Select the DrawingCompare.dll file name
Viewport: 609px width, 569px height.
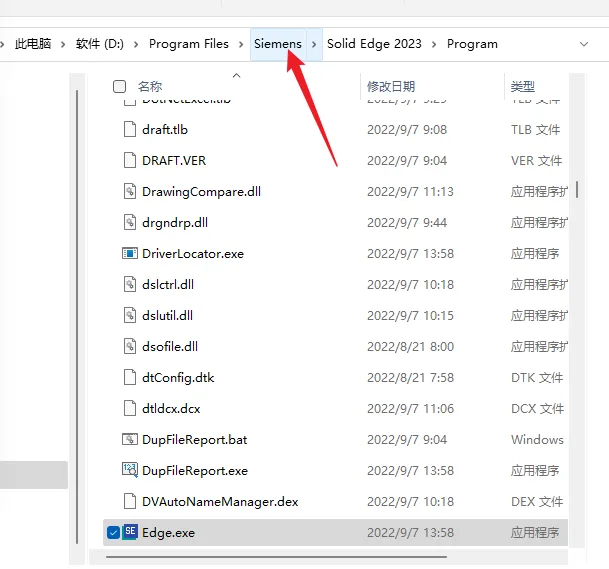click(201, 191)
